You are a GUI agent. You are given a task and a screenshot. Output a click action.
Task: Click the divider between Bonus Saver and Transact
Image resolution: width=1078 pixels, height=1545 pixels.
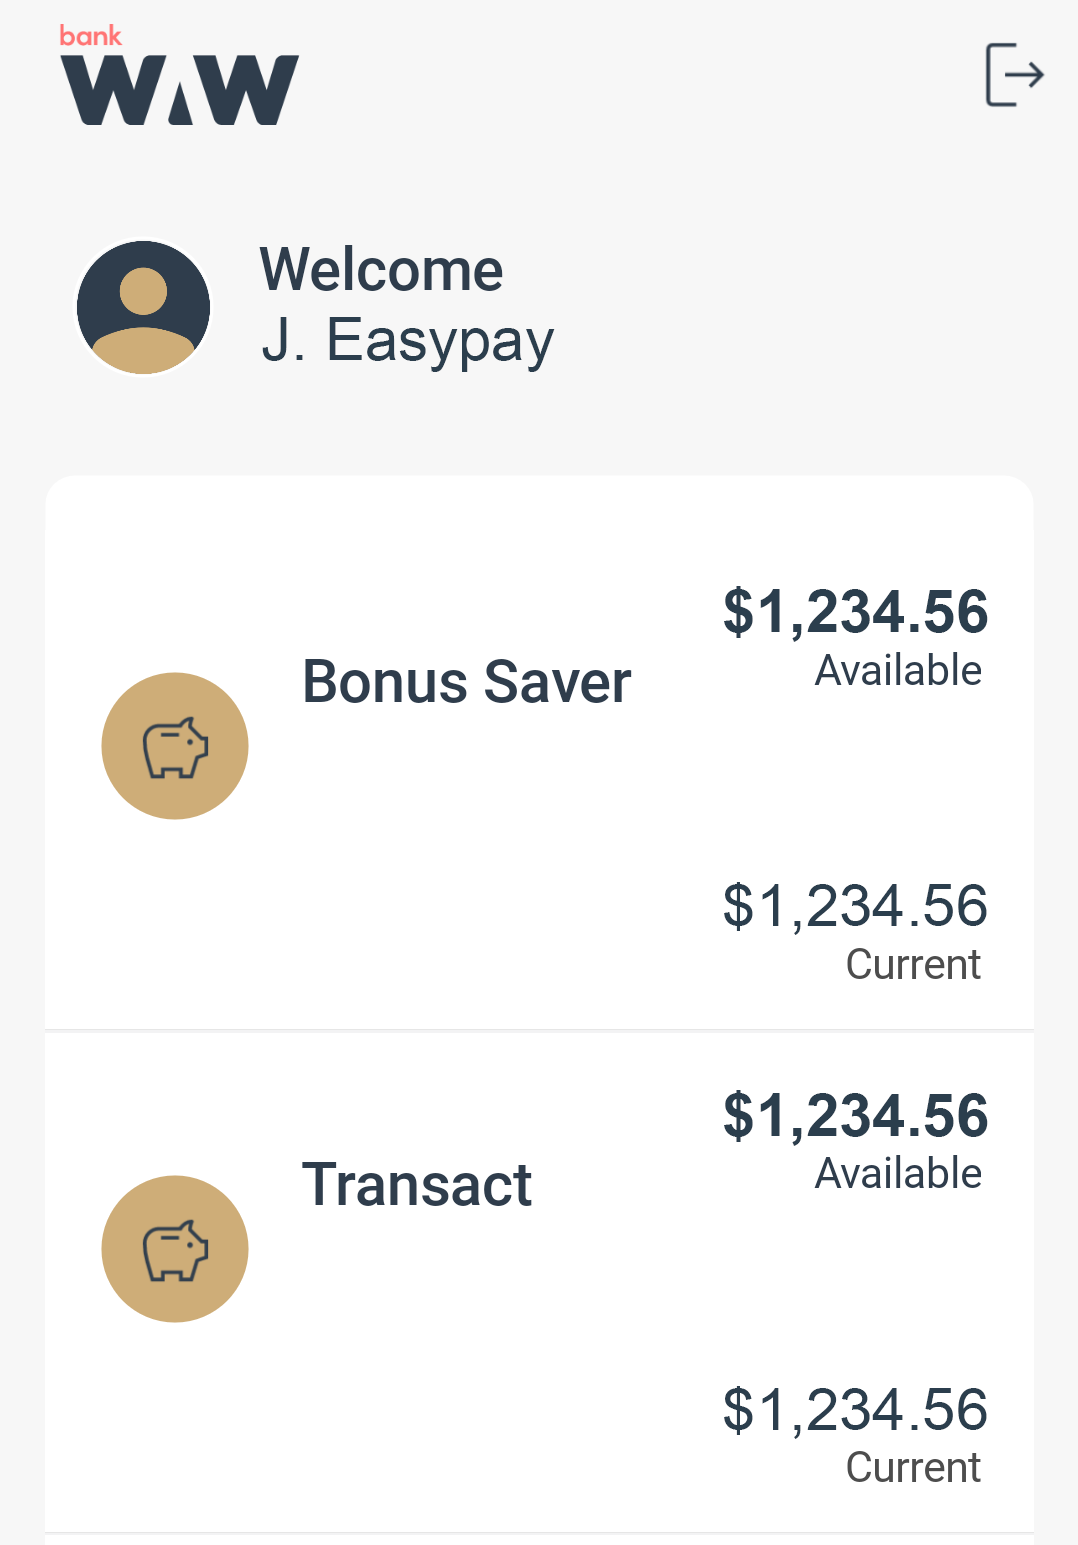click(x=539, y=1030)
